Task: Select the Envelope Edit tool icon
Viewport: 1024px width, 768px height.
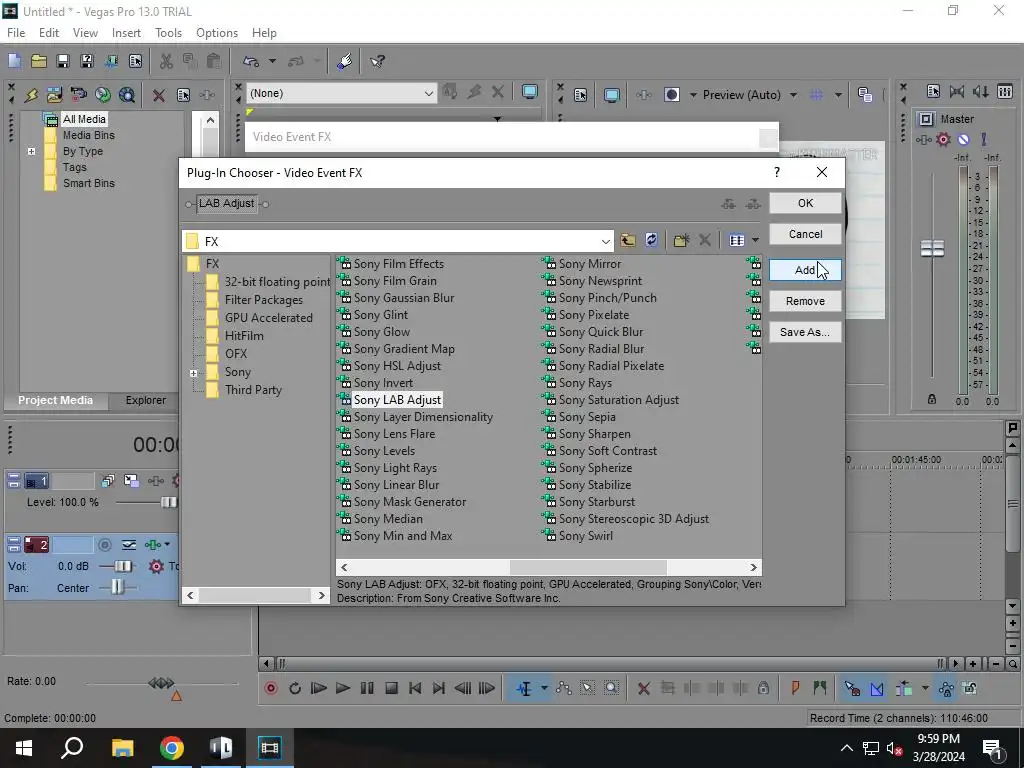Action: pyautogui.click(x=564, y=688)
